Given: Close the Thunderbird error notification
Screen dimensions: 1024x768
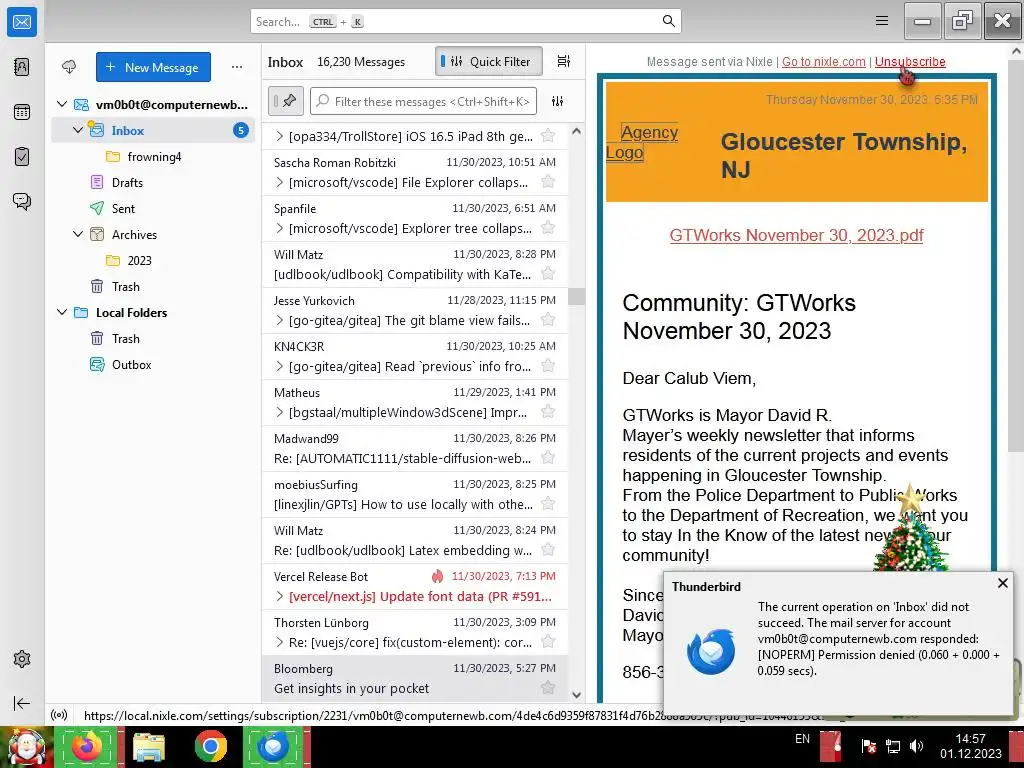Looking at the screenshot, I should click(1002, 583).
